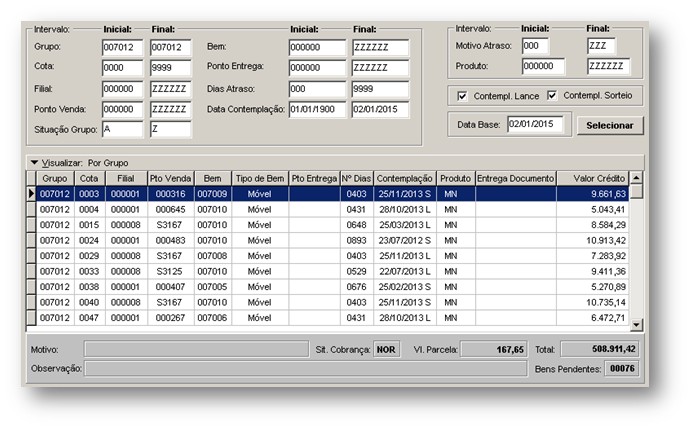This screenshot has height=429, width=691.
Task: Click Data Contemplação Inicial field 01/01/1900
Action: coord(317,109)
